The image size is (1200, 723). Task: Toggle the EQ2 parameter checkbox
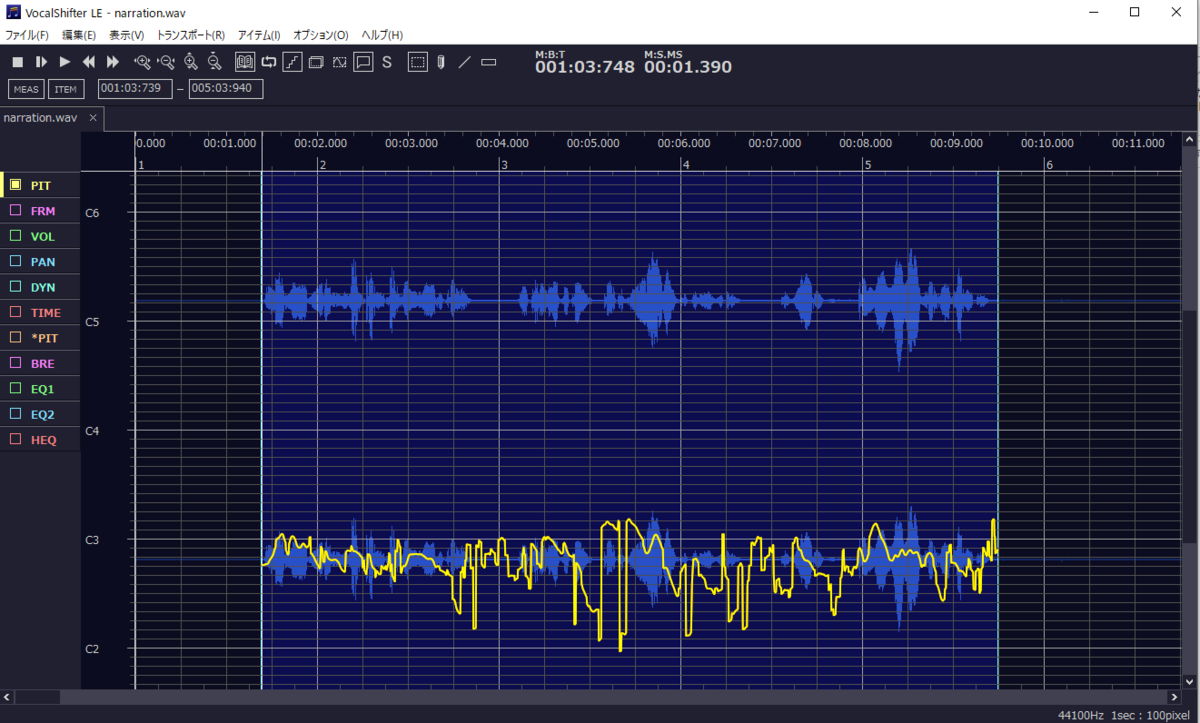(15, 414)
